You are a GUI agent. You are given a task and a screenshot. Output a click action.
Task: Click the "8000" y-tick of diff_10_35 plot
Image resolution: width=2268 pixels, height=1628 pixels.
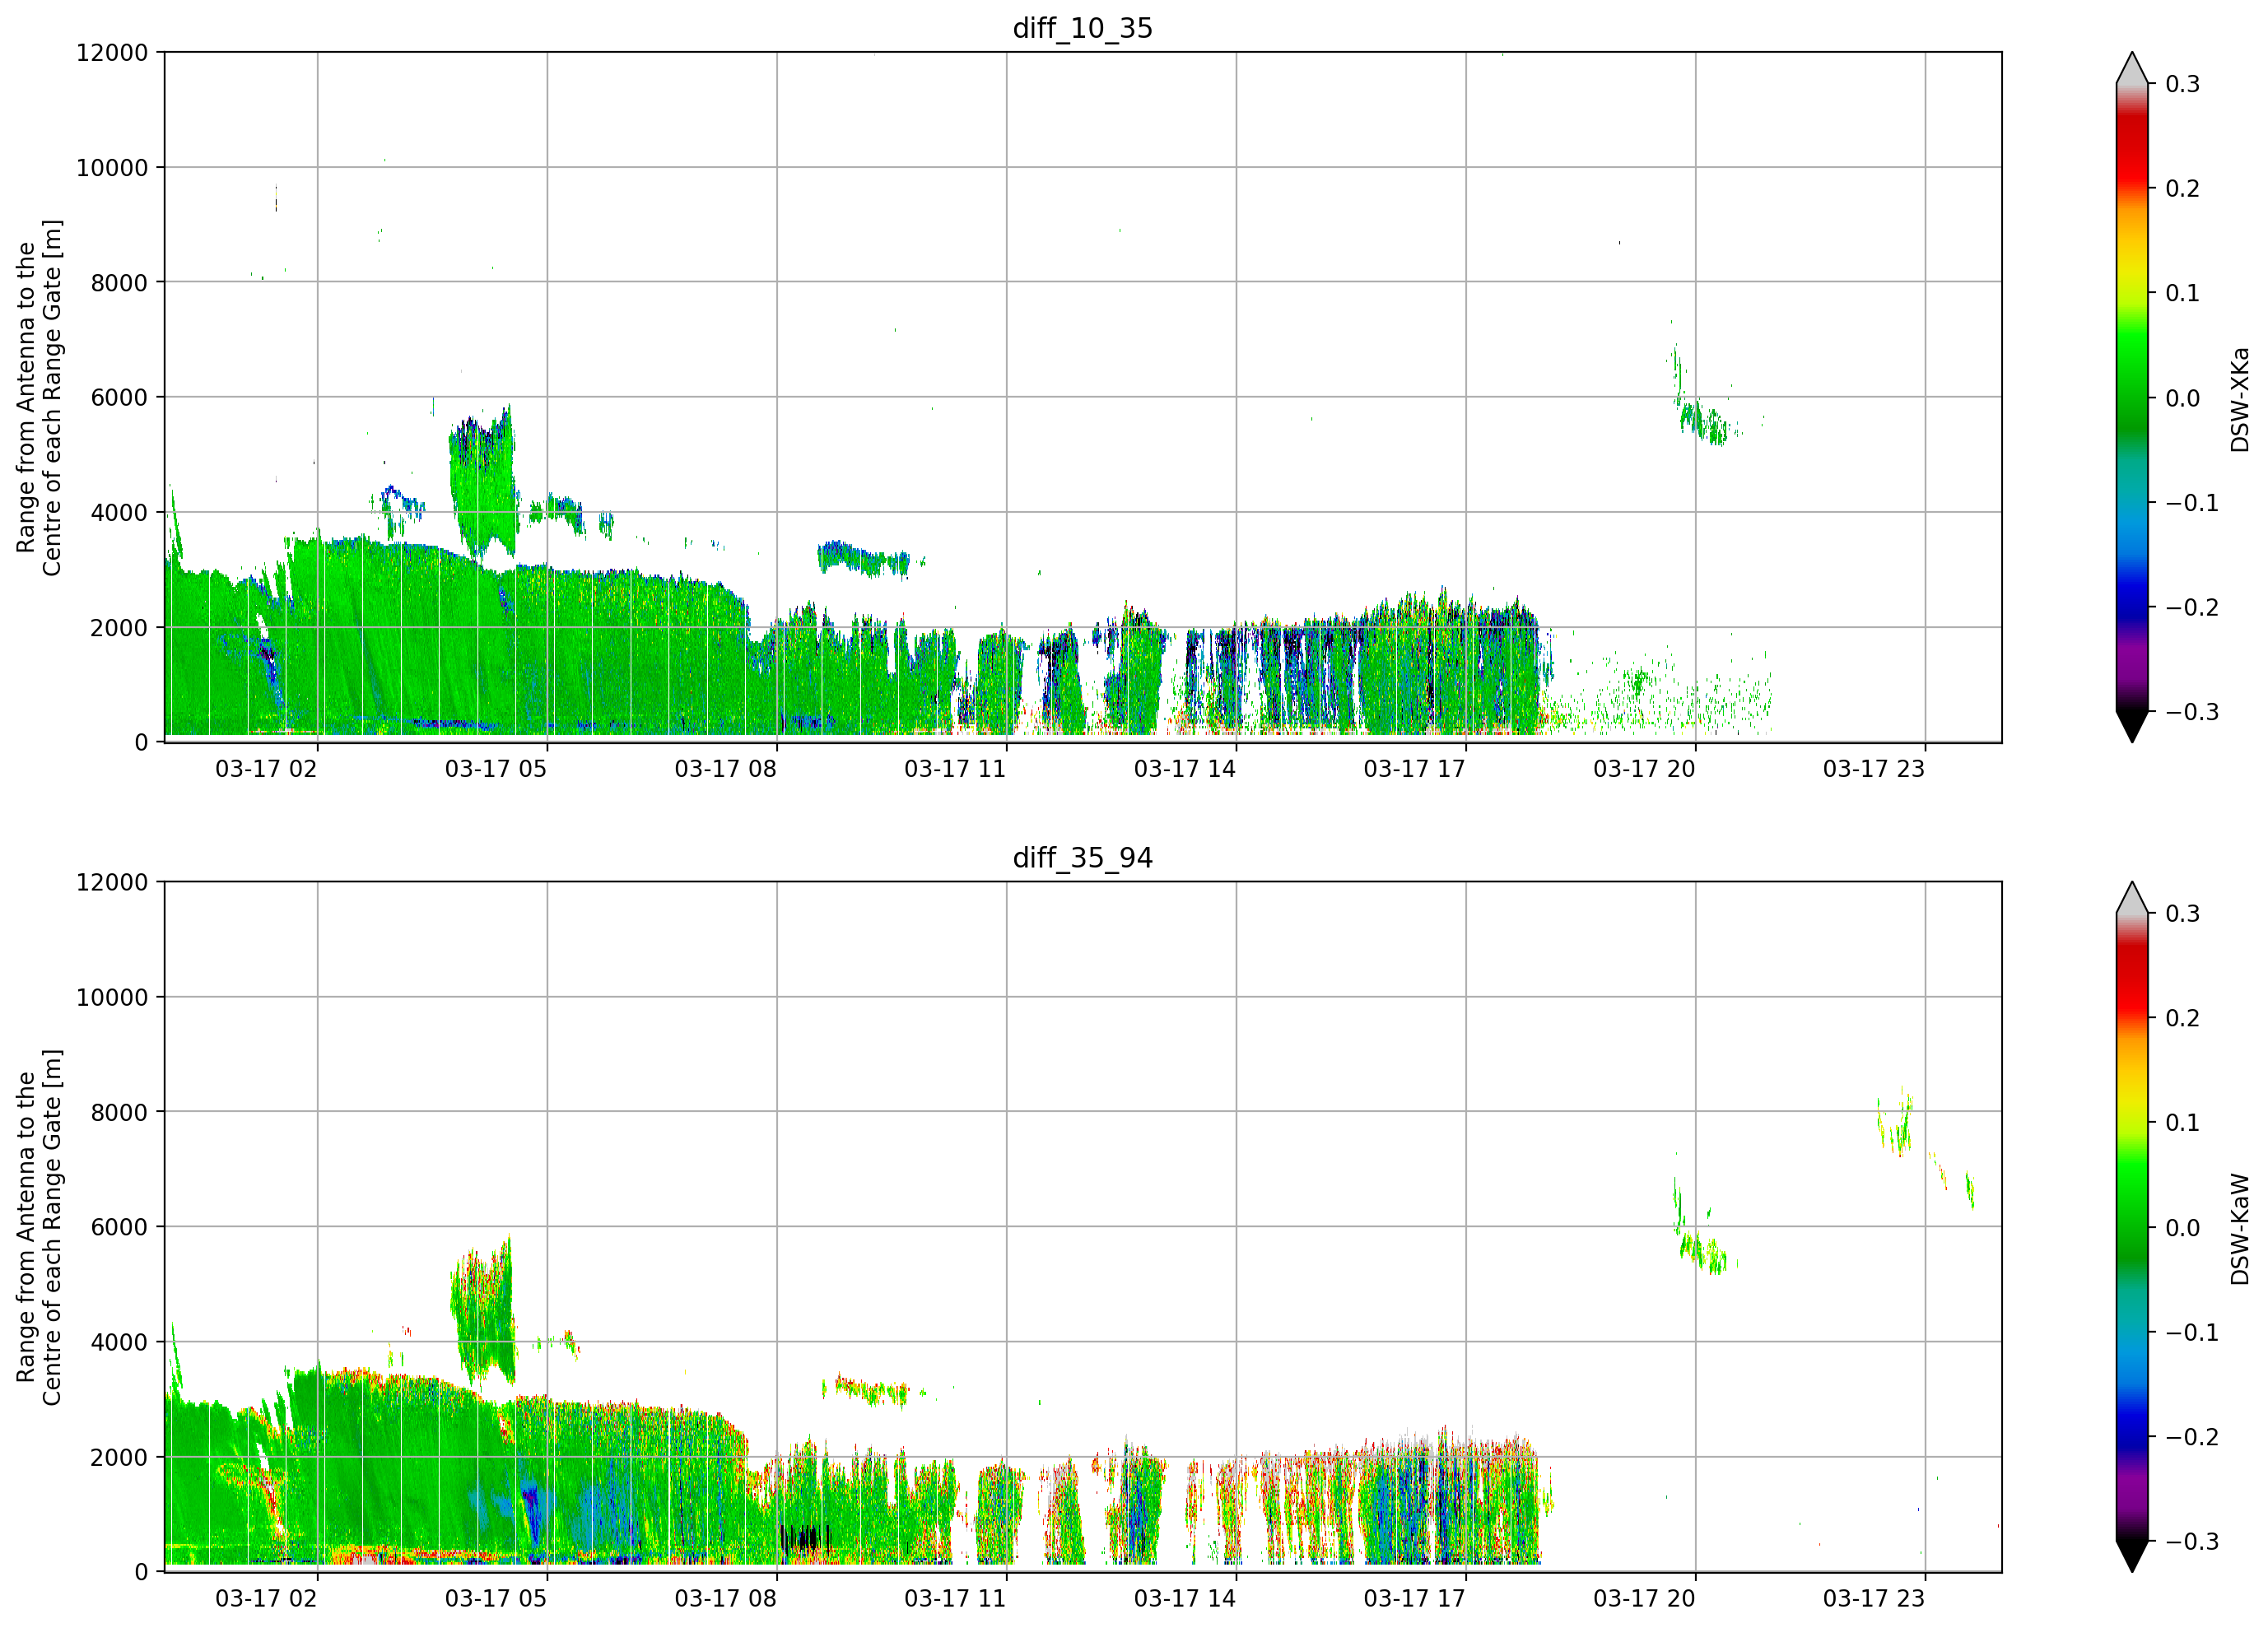(x=119, y=282)
